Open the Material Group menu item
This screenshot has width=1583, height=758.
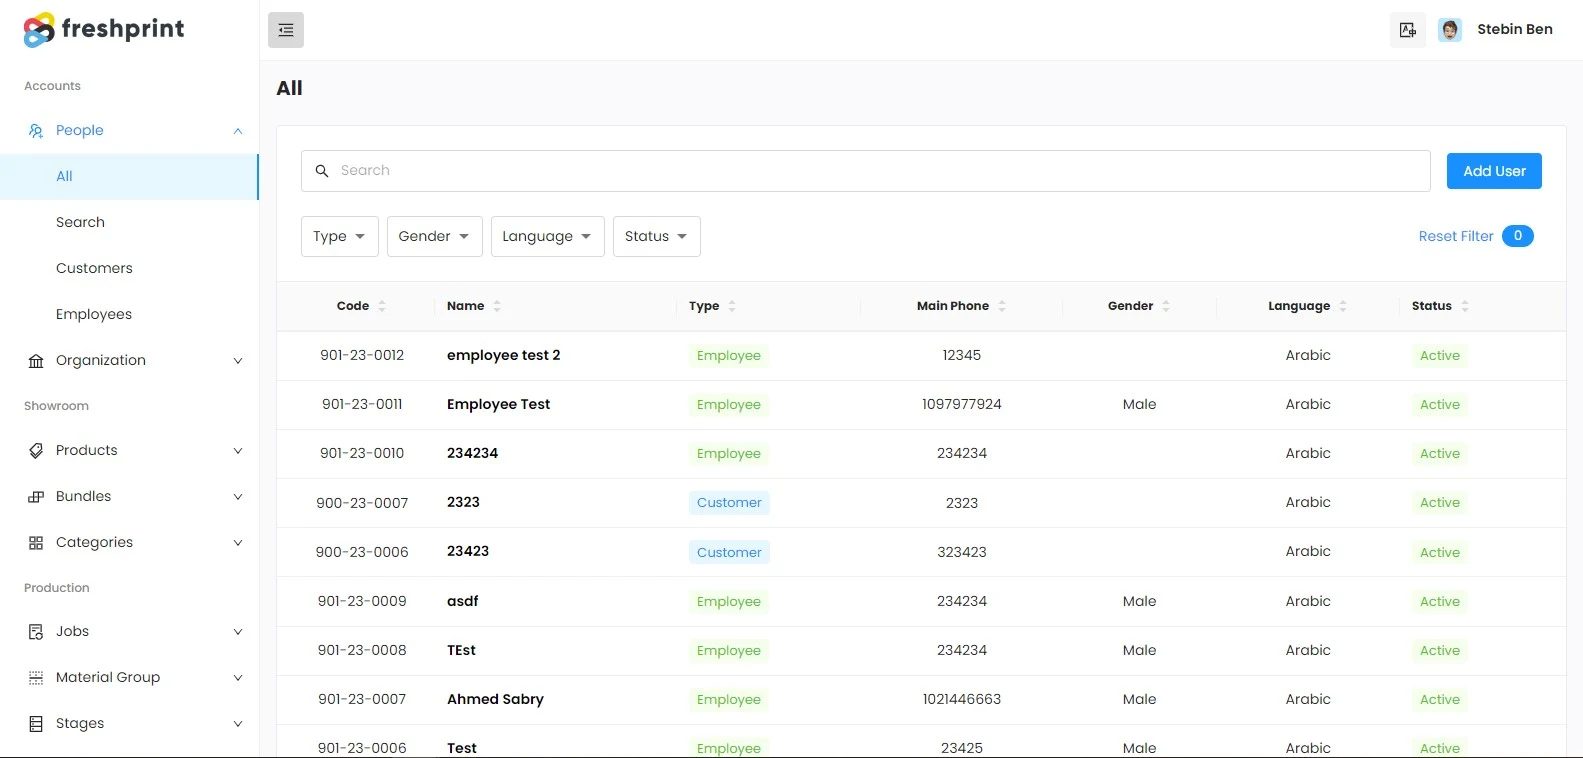(x=129, y=677)
